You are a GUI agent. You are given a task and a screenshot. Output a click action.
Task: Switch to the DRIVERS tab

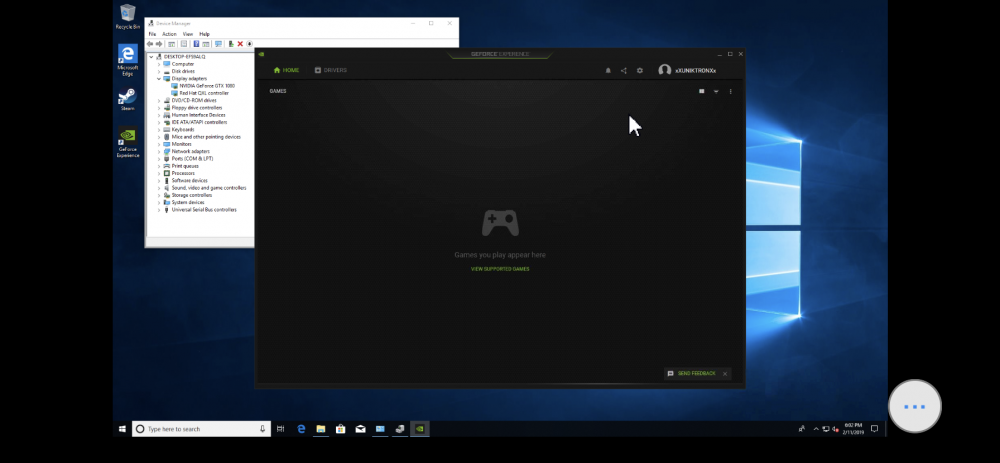coord(331,70)
